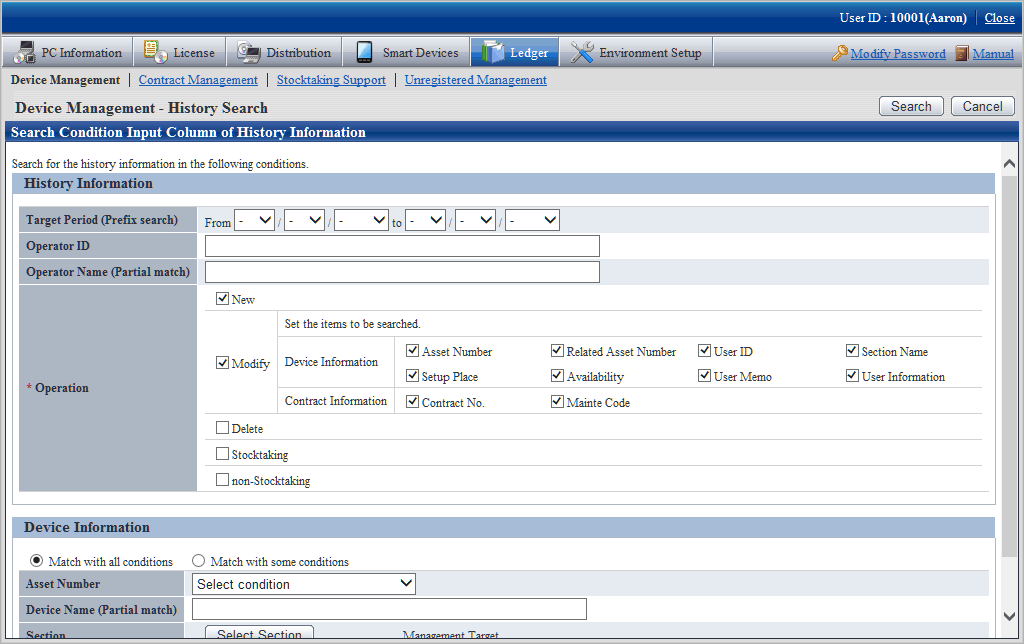Click the Operator Name input field
Screen dimensions: 1024x644
coord(402,272)
